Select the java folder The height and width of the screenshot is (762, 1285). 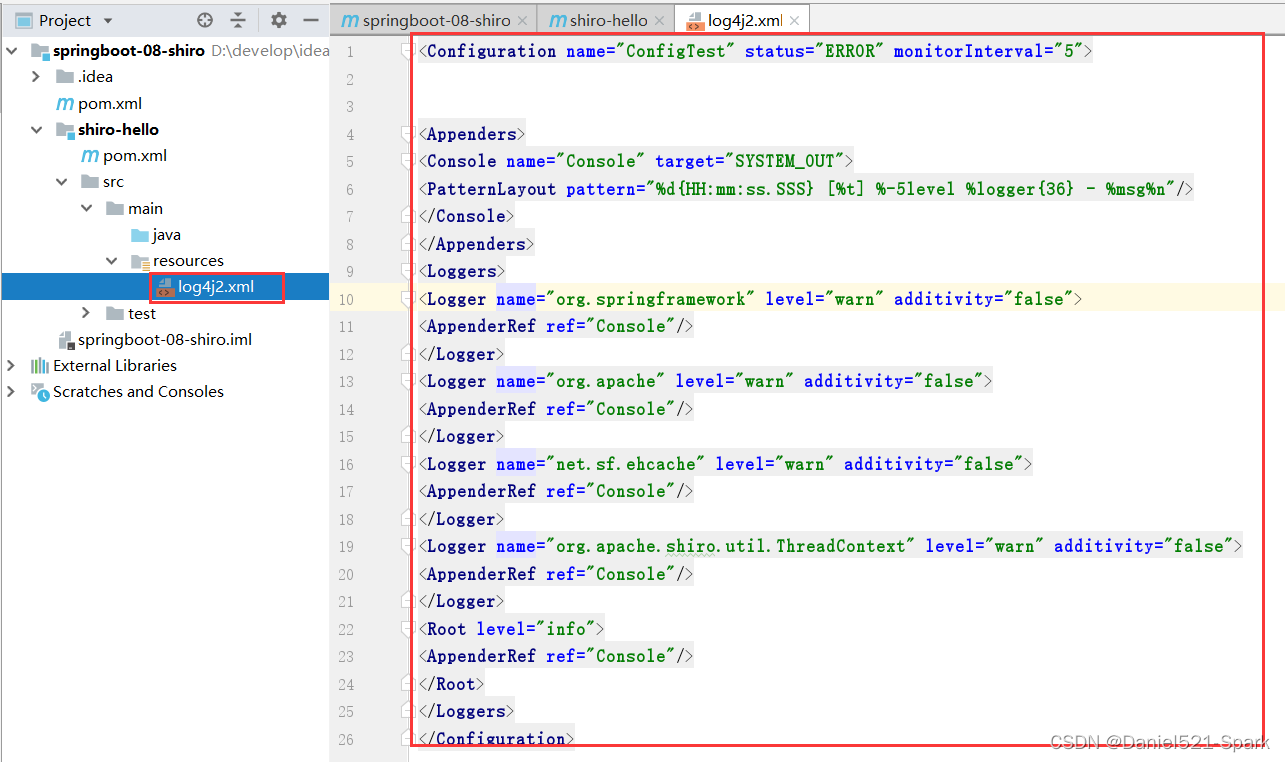click(155, 234)
